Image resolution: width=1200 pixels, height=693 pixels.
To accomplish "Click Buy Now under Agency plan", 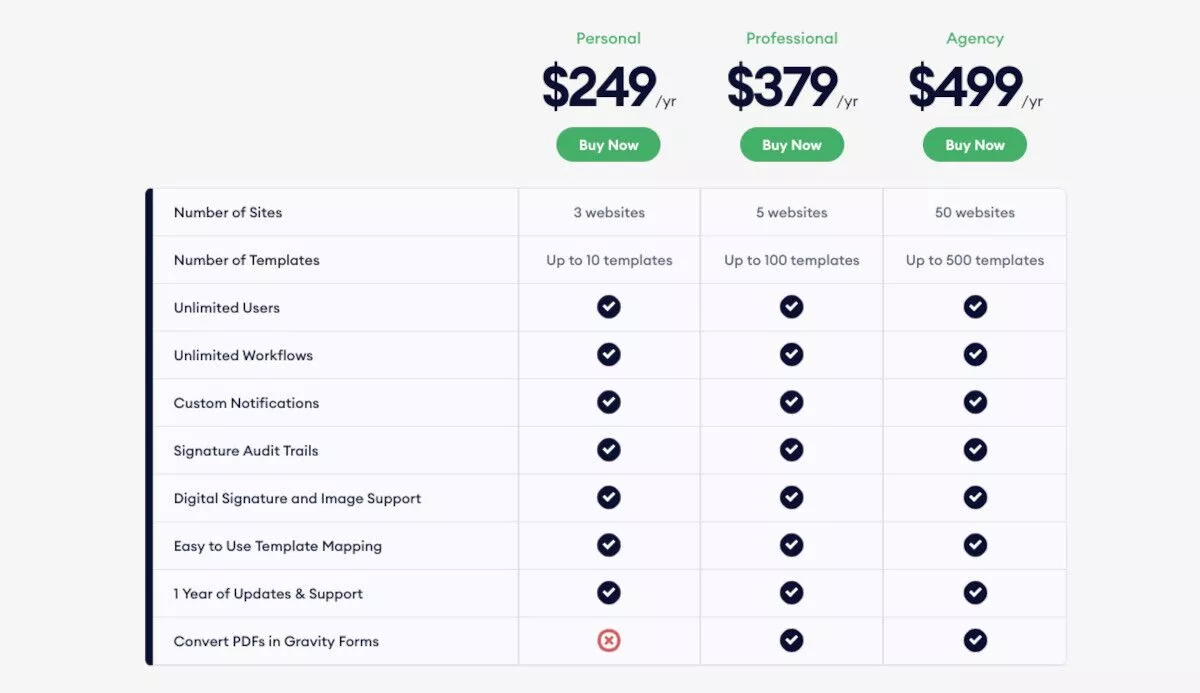I will click(975, 145).
